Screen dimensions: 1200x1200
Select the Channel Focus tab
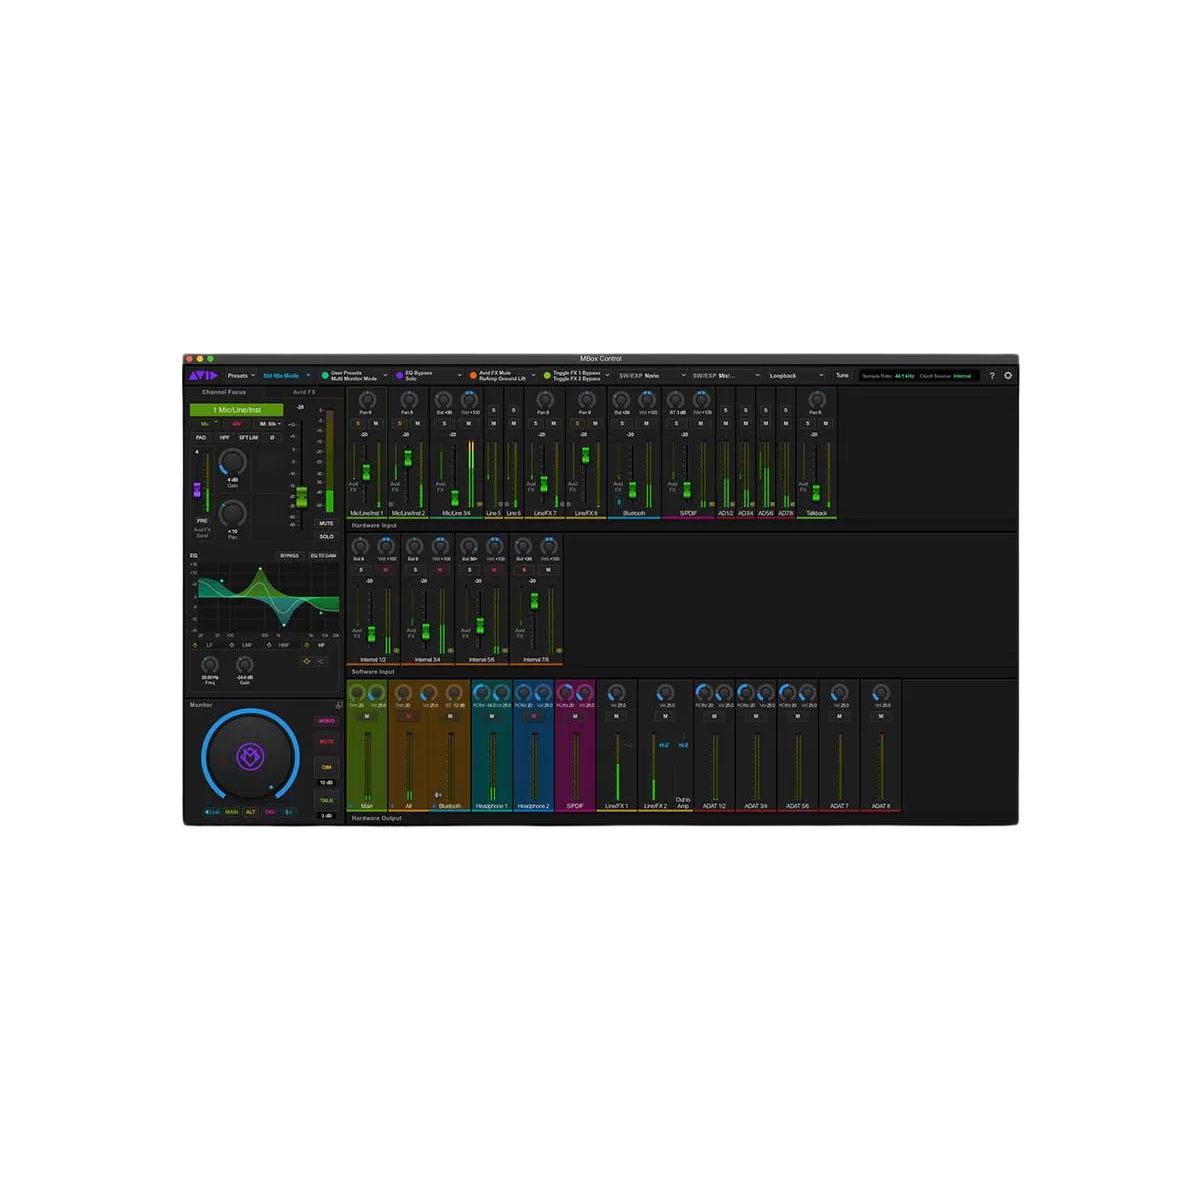[x=224, y=392]
